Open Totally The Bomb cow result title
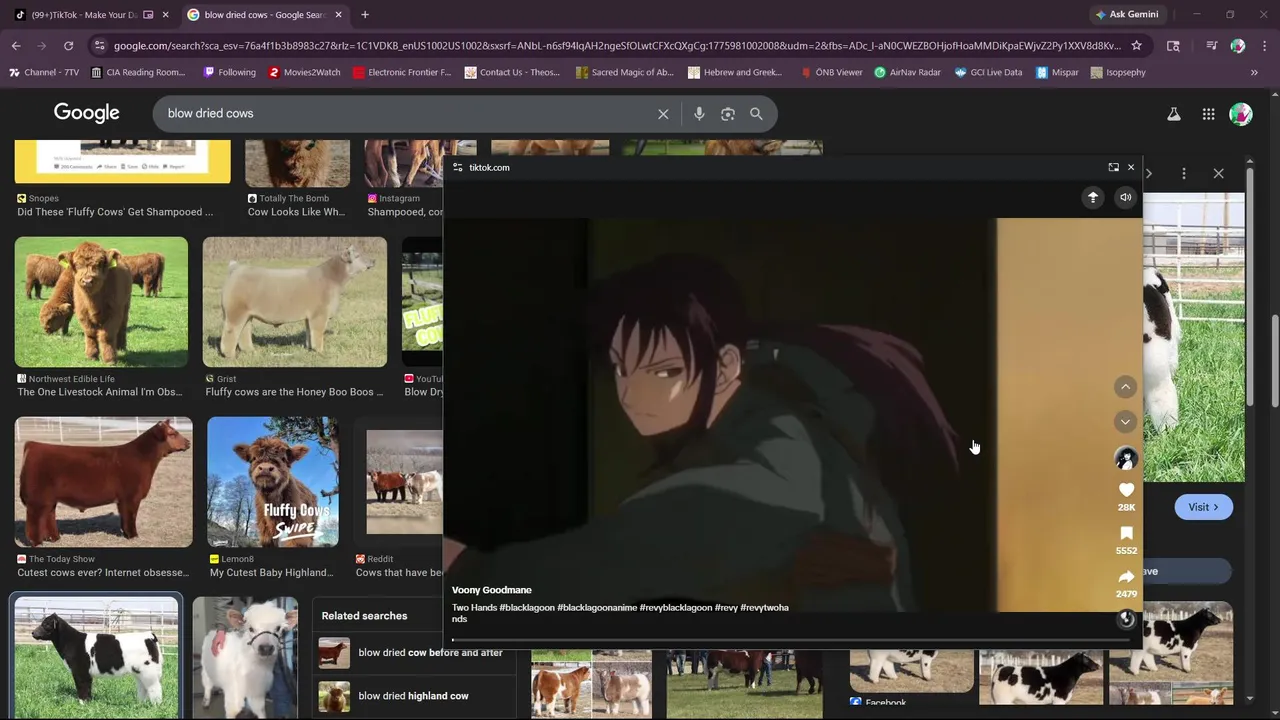Image resolution: width=1280 pixels, height=720 pixels. [296, 212]
